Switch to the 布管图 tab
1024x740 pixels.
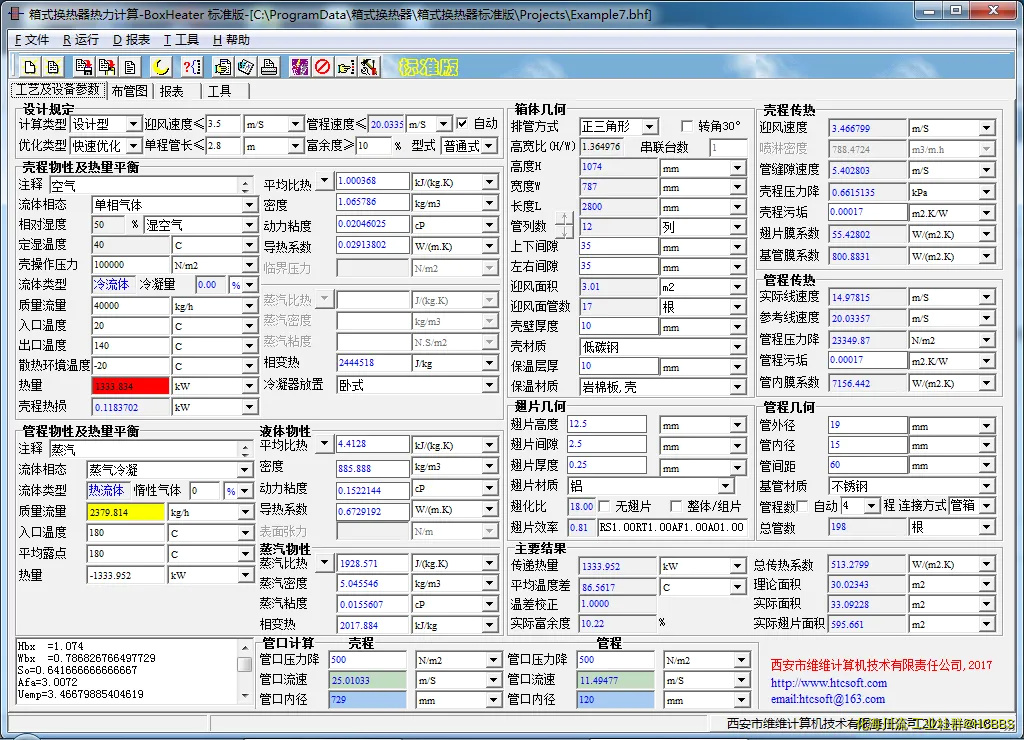point(129,91)
